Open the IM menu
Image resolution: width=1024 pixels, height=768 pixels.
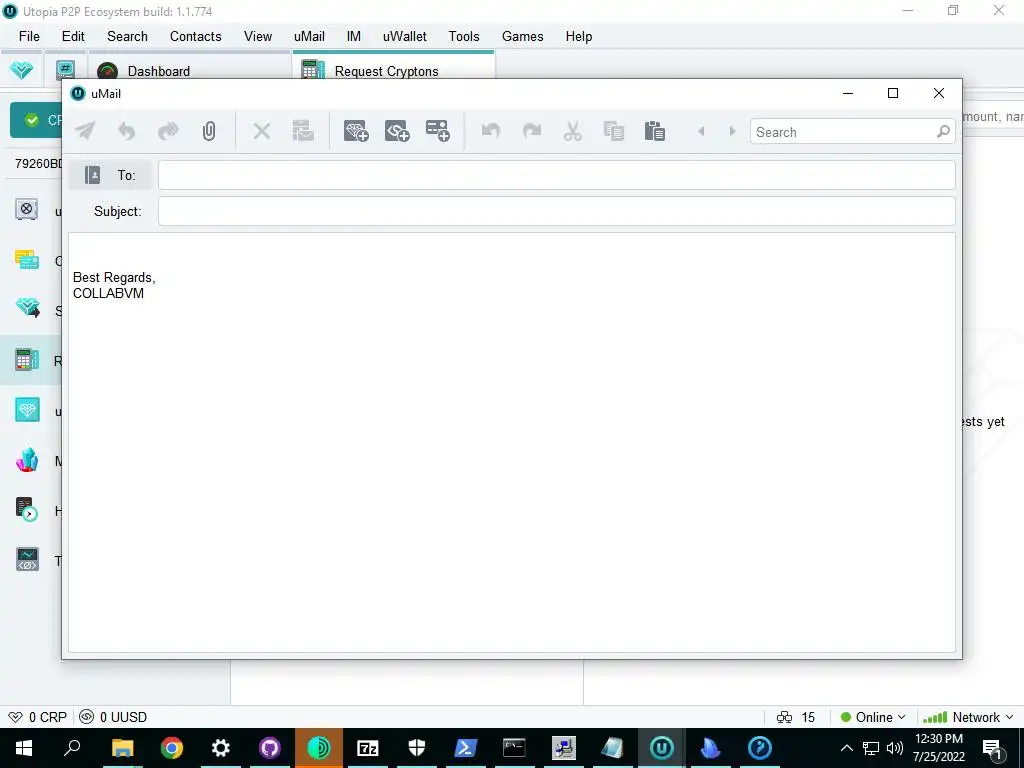[353, 37]
